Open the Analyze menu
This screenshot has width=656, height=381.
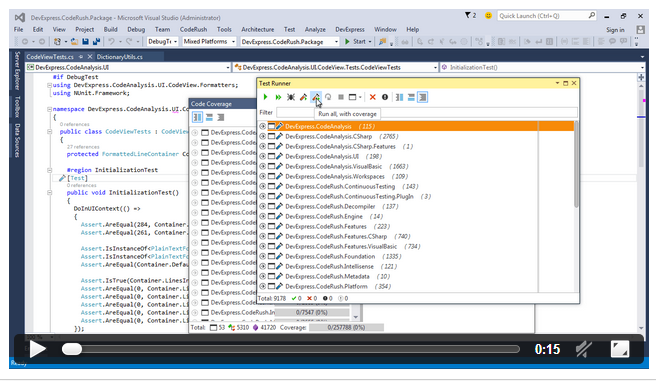click(315, 29)
